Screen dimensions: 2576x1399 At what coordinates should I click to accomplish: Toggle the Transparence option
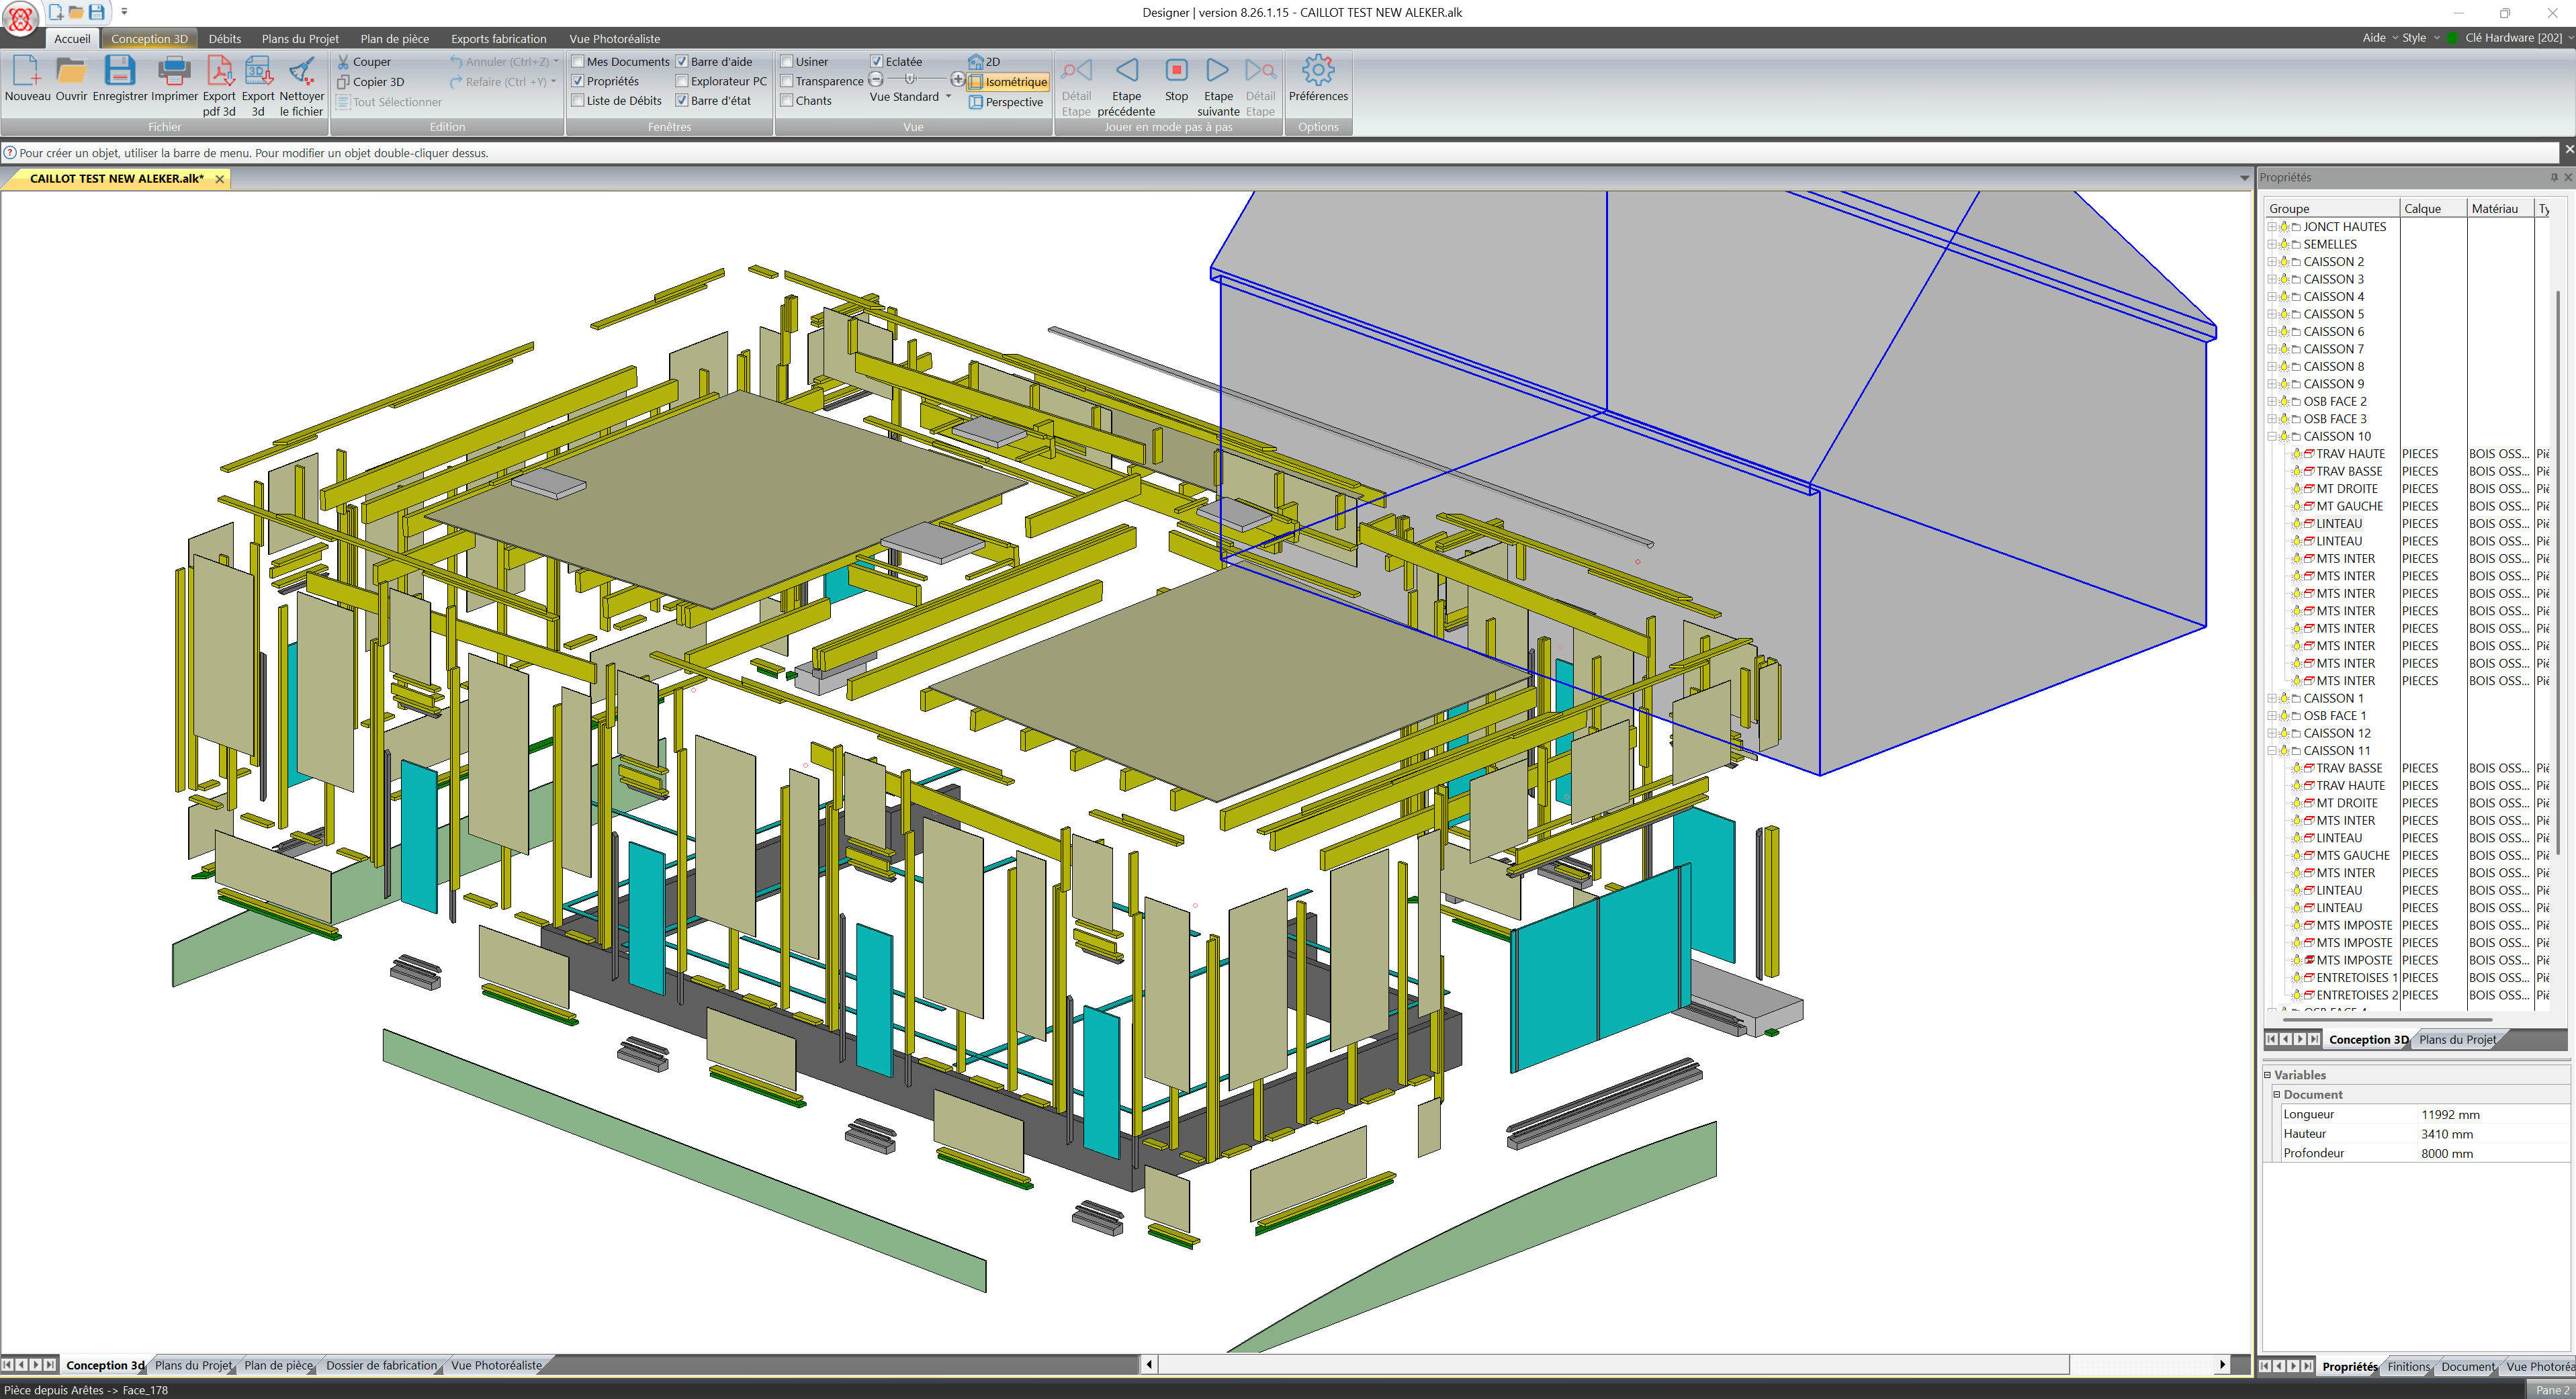pos(788,81)
